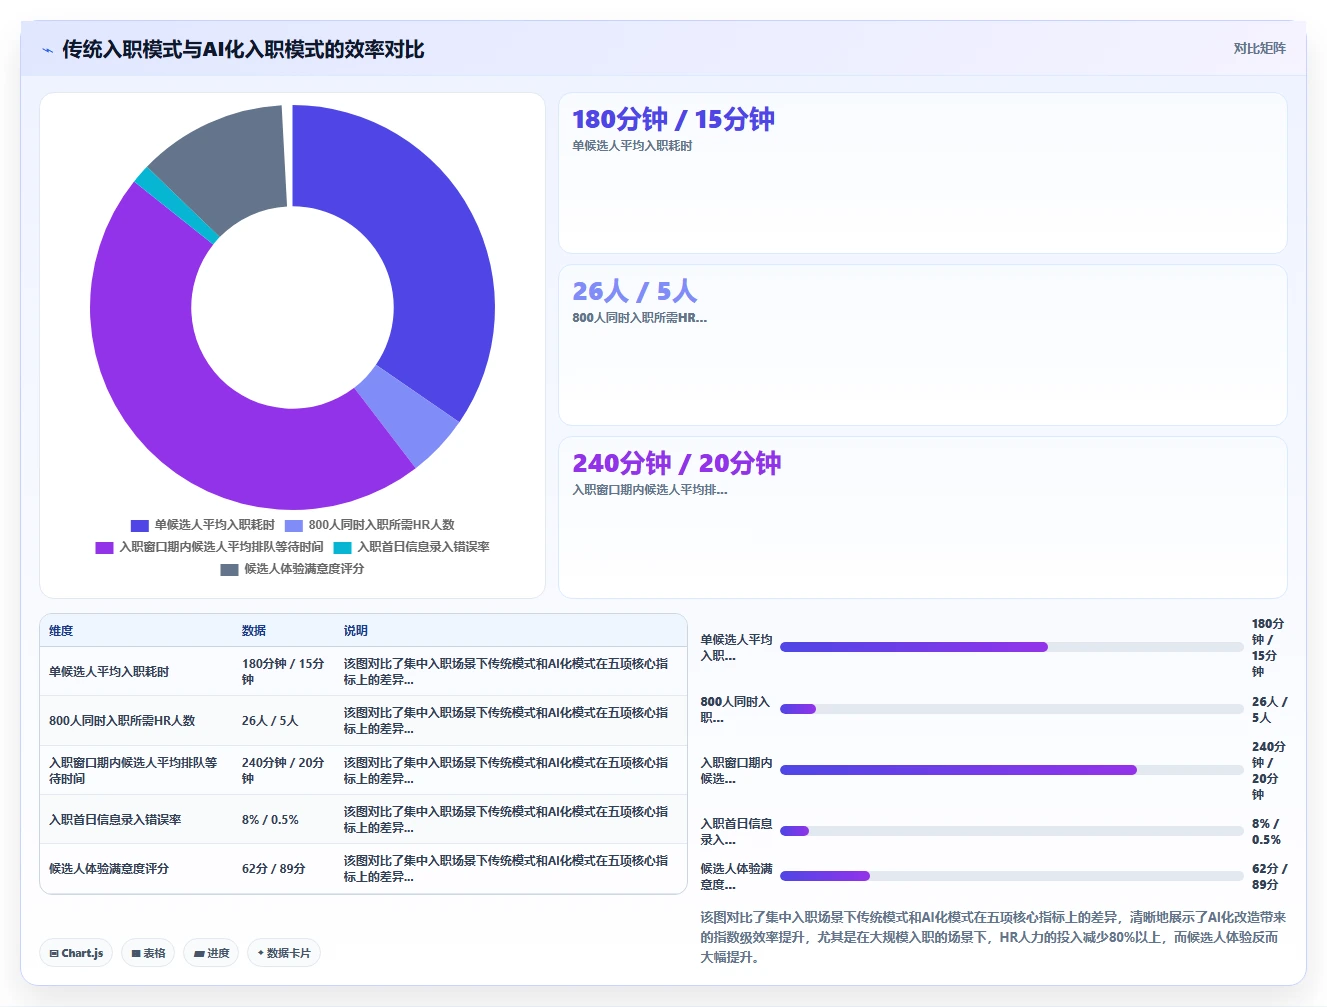Toggle the 单候选人平均入职耗时 legend entry
Image resolution: width=1327 pixels, height=1007 pixels.
(x=202, y=525)
